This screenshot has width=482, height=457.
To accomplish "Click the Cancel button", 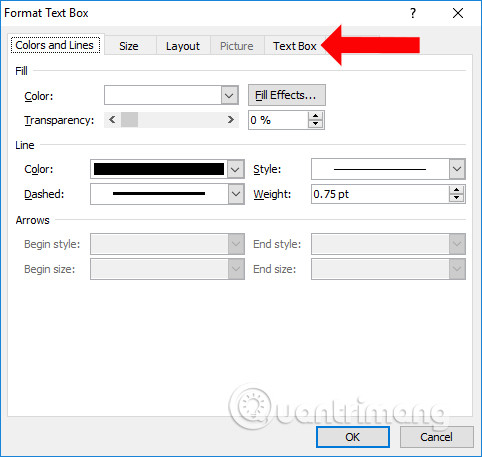I will point(436,437).
